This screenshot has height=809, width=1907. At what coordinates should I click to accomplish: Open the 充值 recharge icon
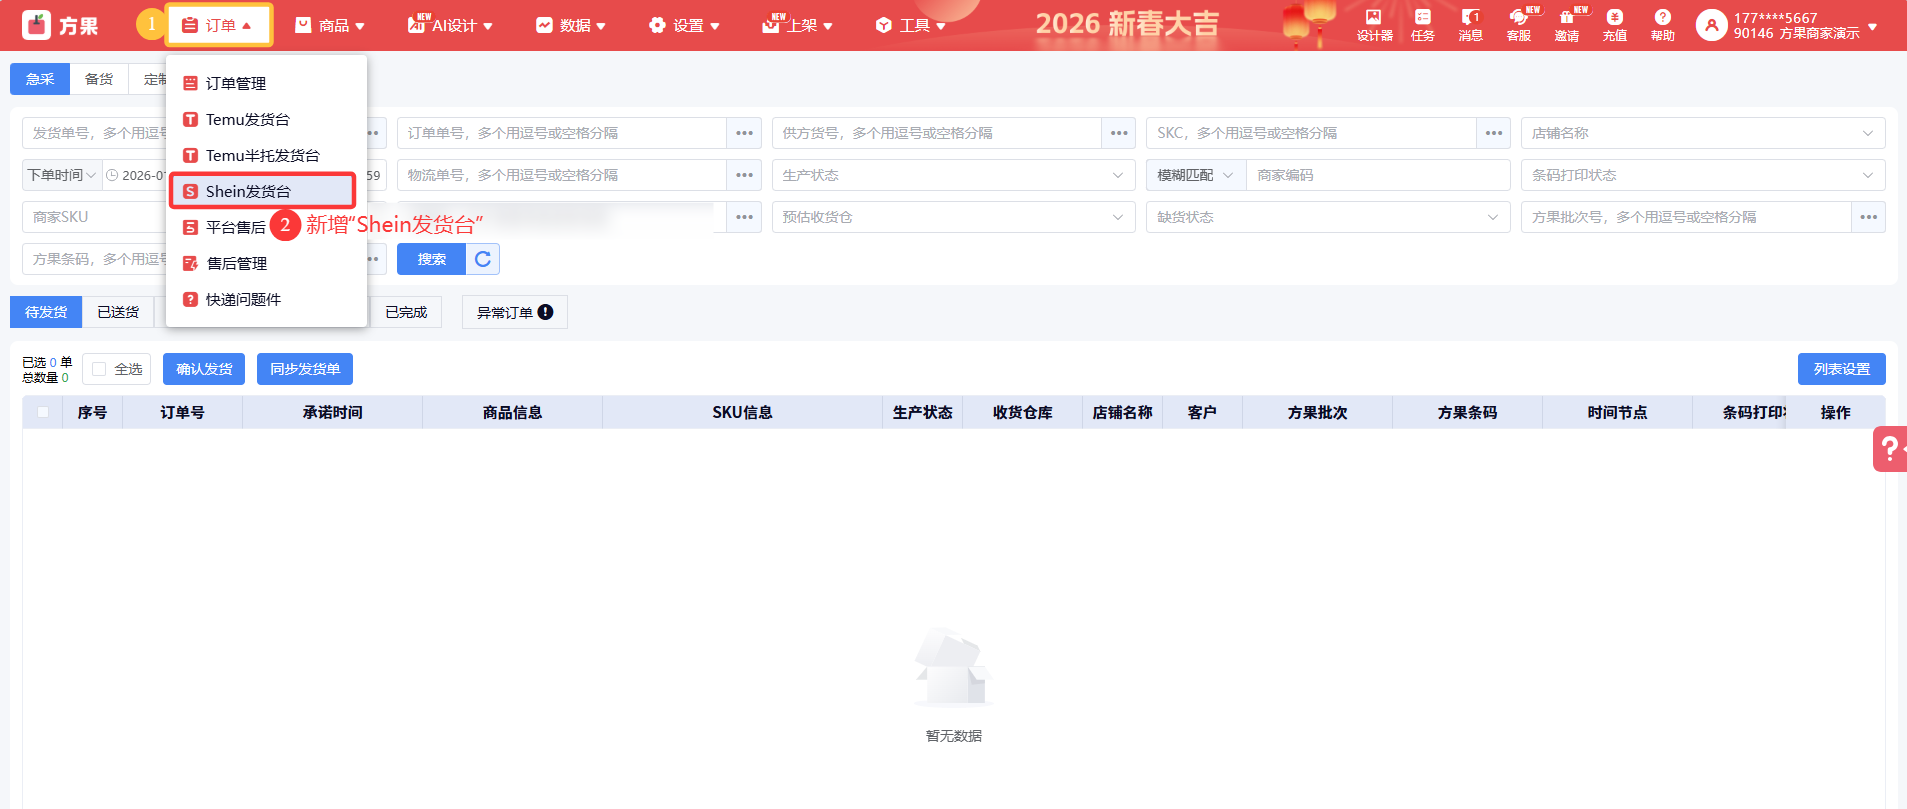tap(1614, 25)
